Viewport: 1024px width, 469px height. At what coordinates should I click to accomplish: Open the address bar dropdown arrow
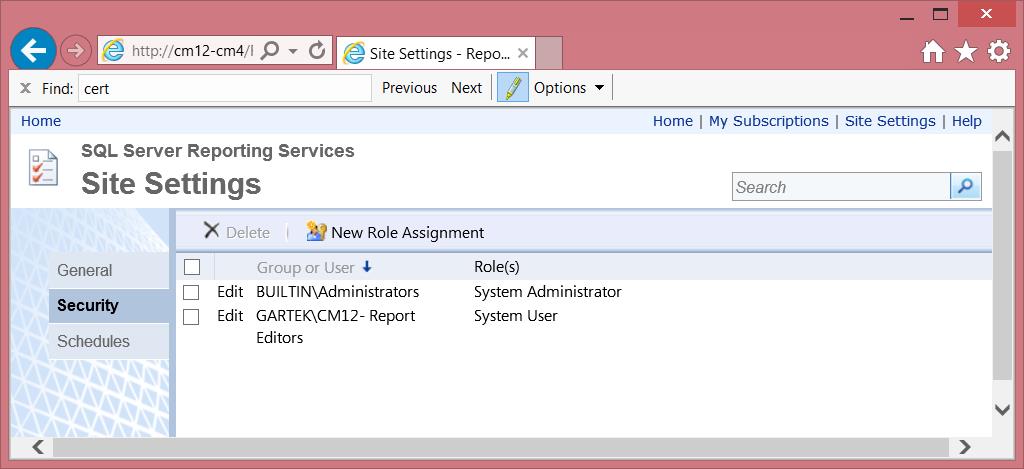293,51
